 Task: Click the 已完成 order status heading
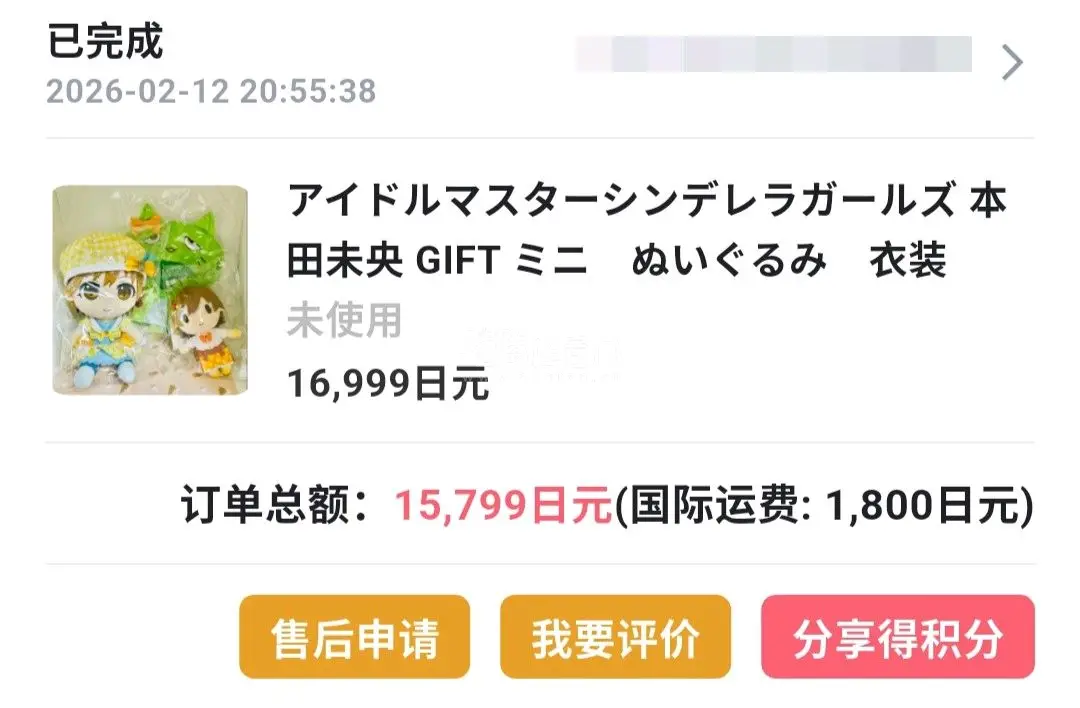click(105, 41)
